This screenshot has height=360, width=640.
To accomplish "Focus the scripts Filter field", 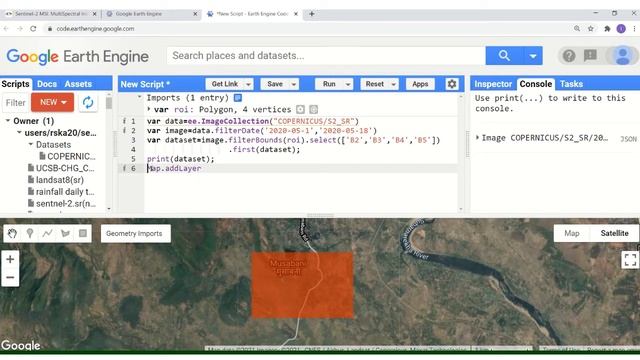I will point(16,102).
